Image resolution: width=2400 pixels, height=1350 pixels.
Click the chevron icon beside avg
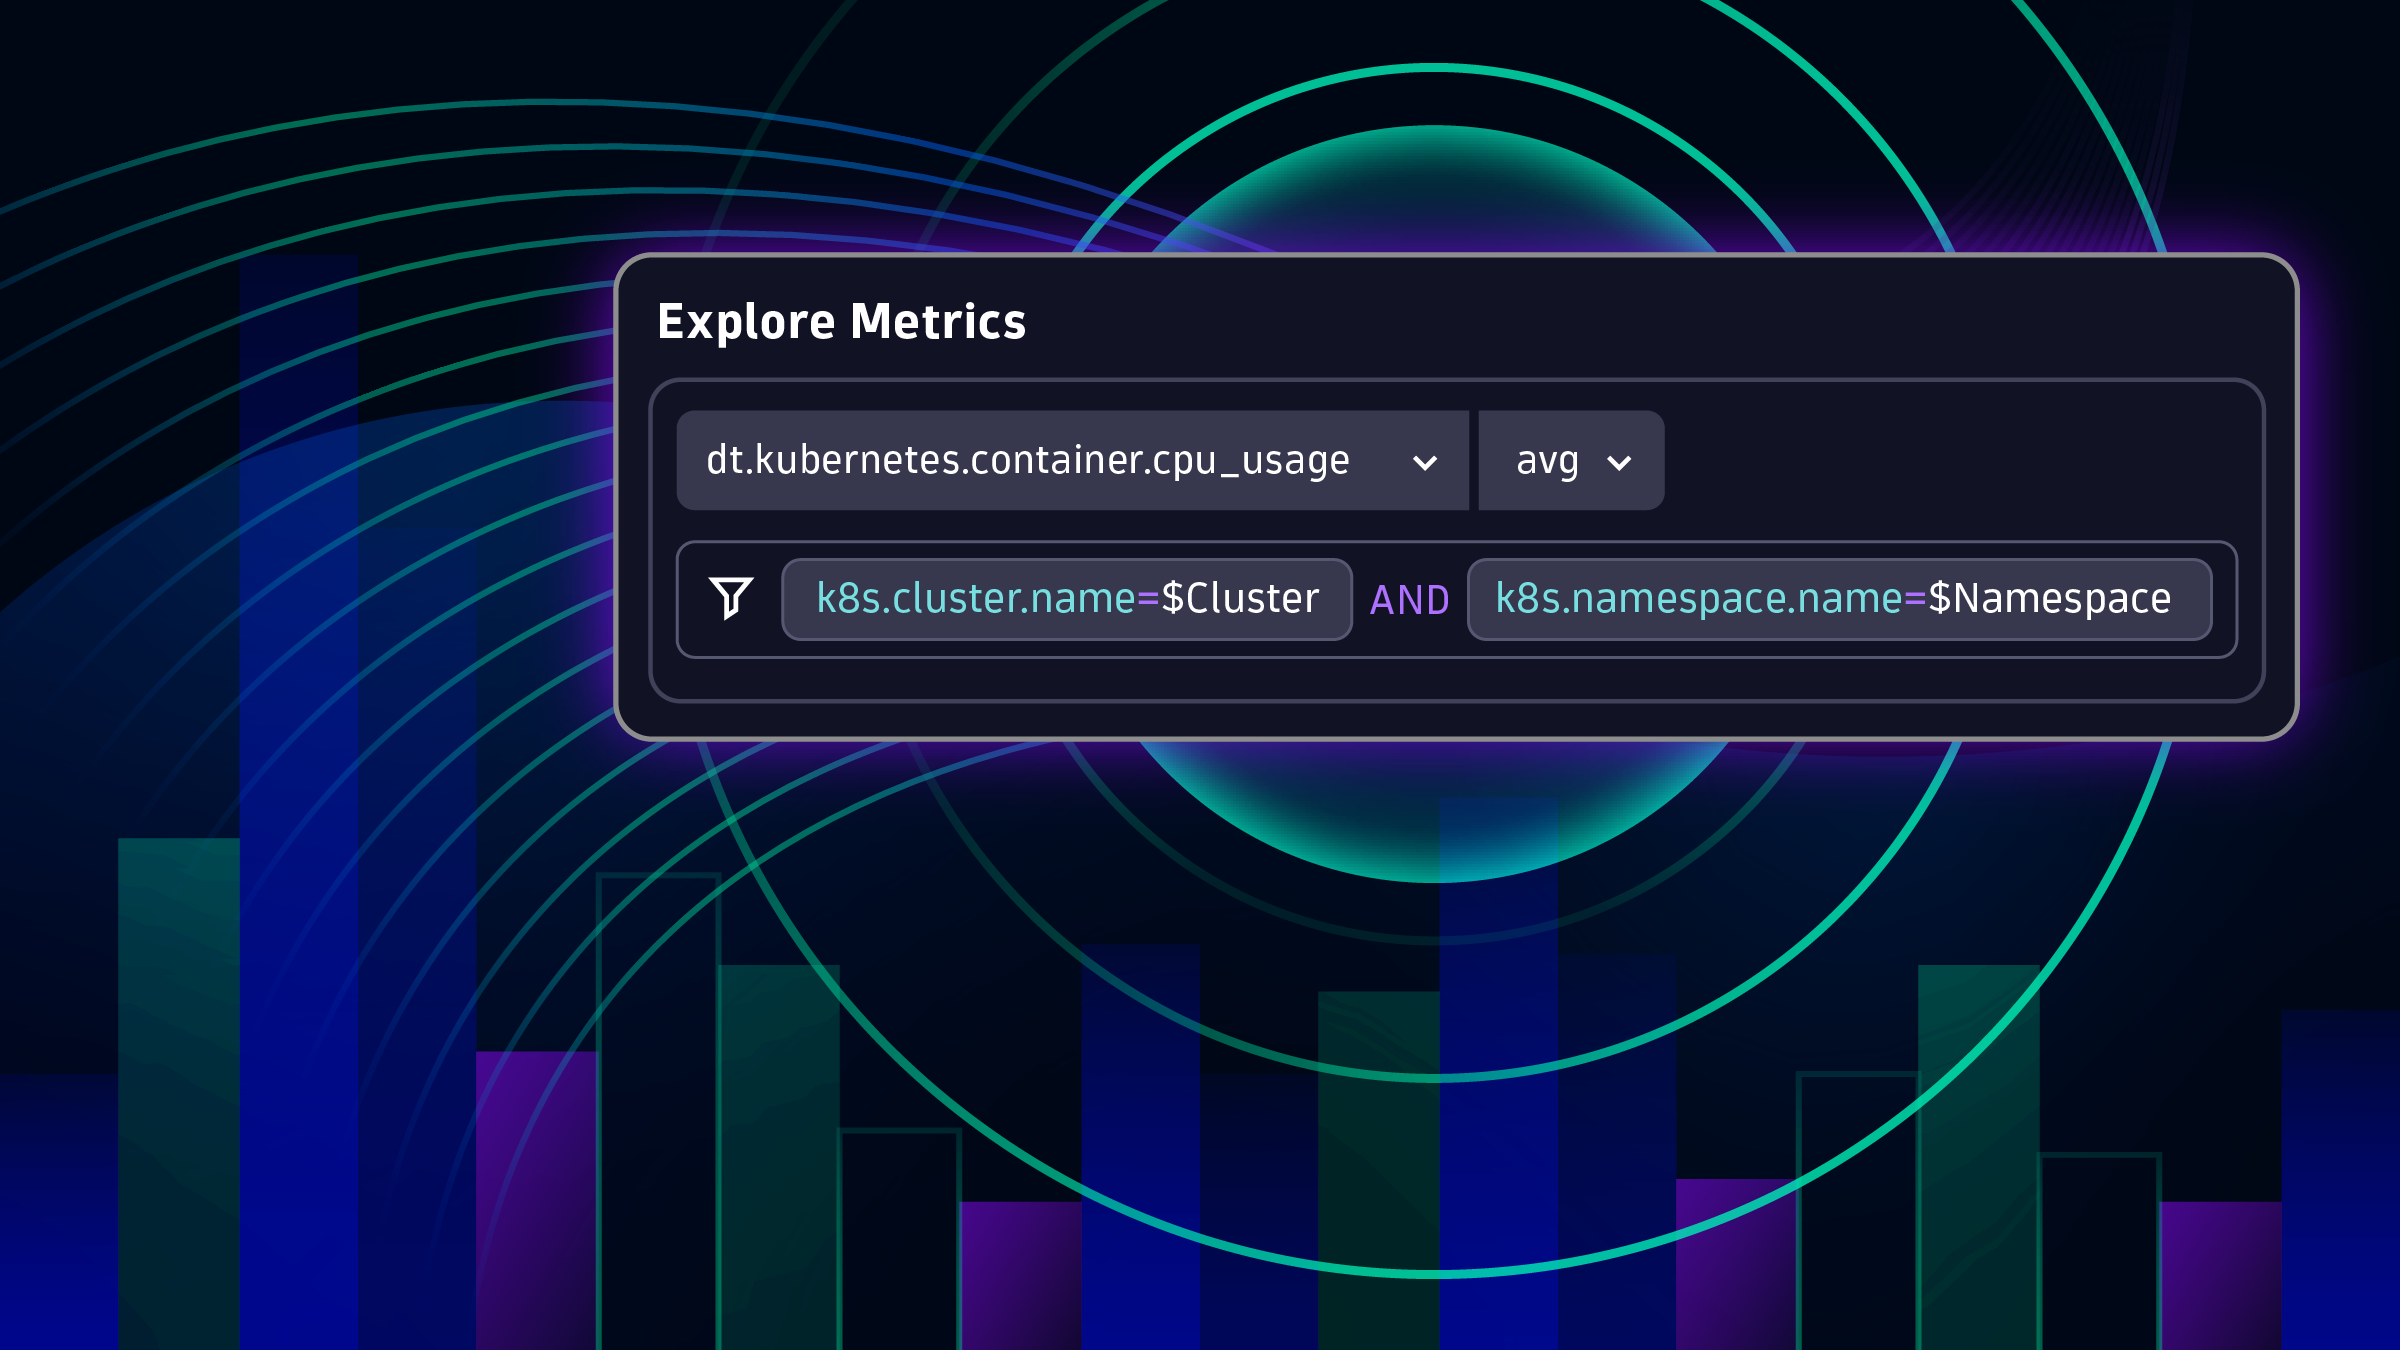pyautogui.click(x=1620, y=461)
